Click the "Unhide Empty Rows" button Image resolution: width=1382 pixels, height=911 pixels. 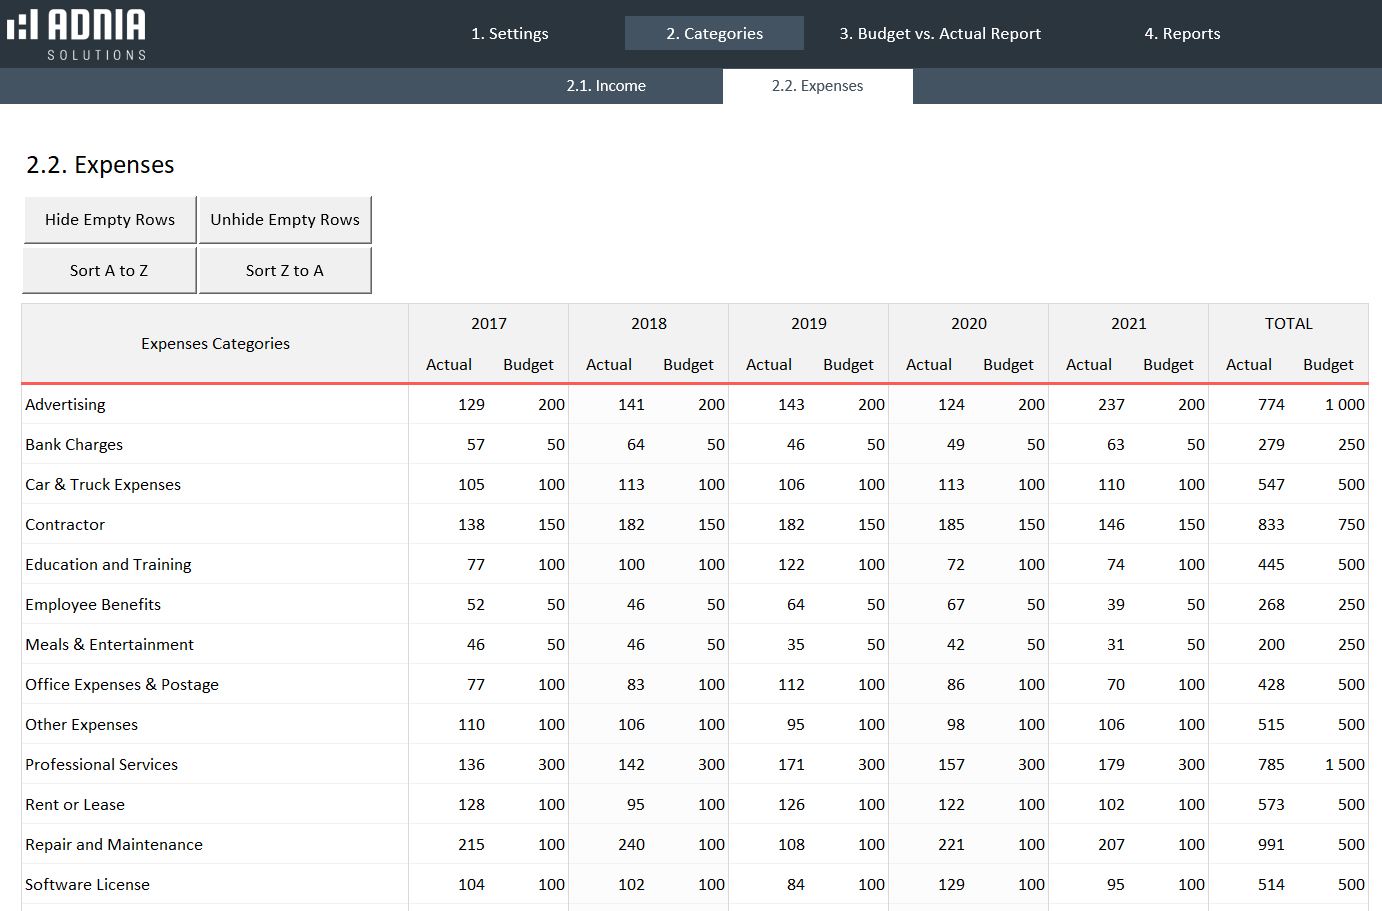285,219
